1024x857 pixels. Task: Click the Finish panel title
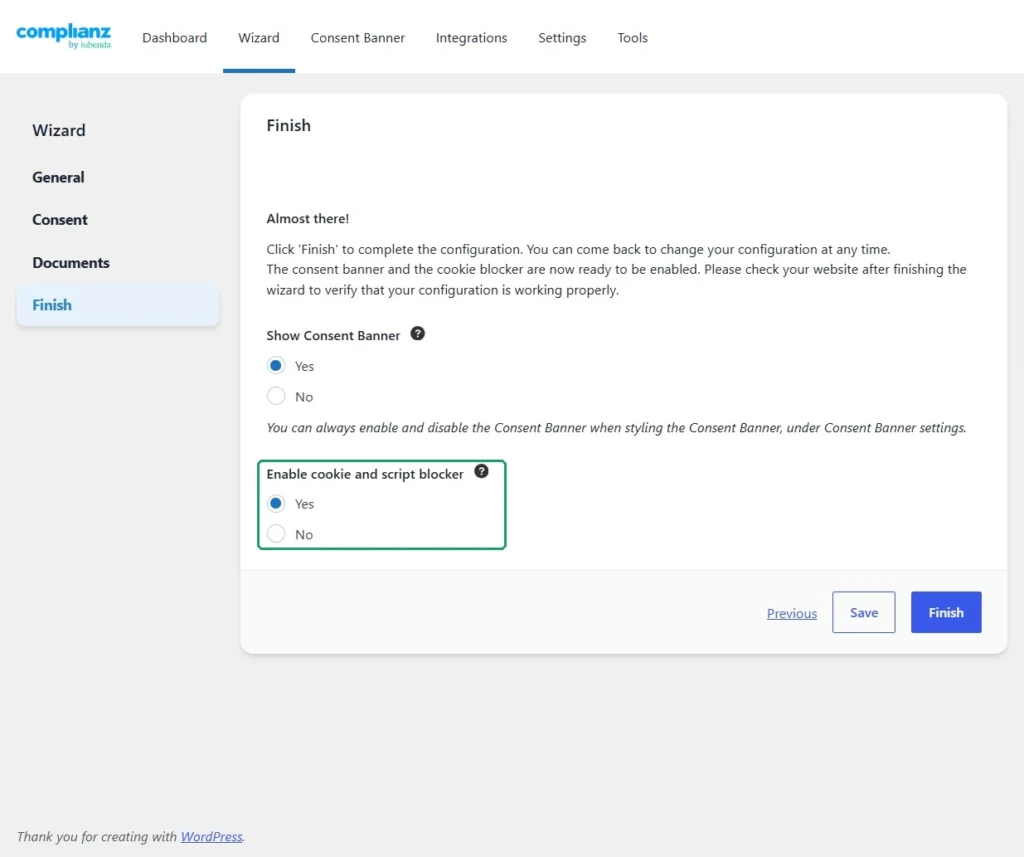[289, 125]
